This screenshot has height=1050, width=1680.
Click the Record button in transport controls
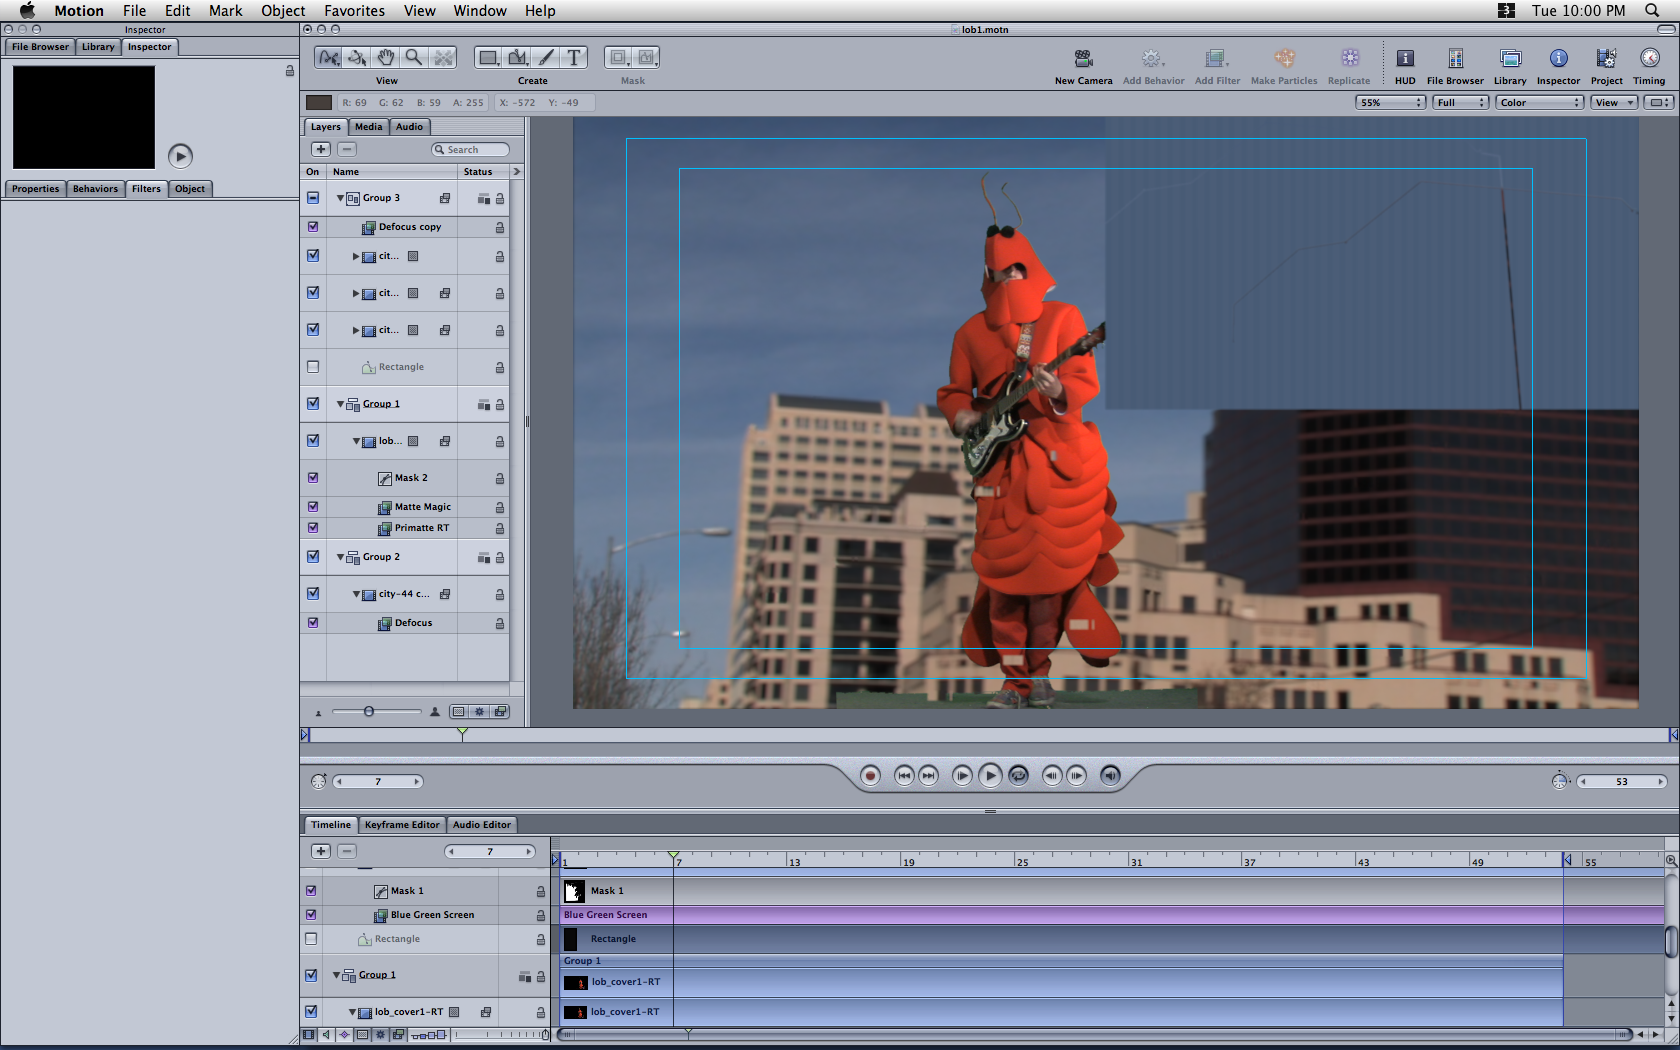coord(870,776)
